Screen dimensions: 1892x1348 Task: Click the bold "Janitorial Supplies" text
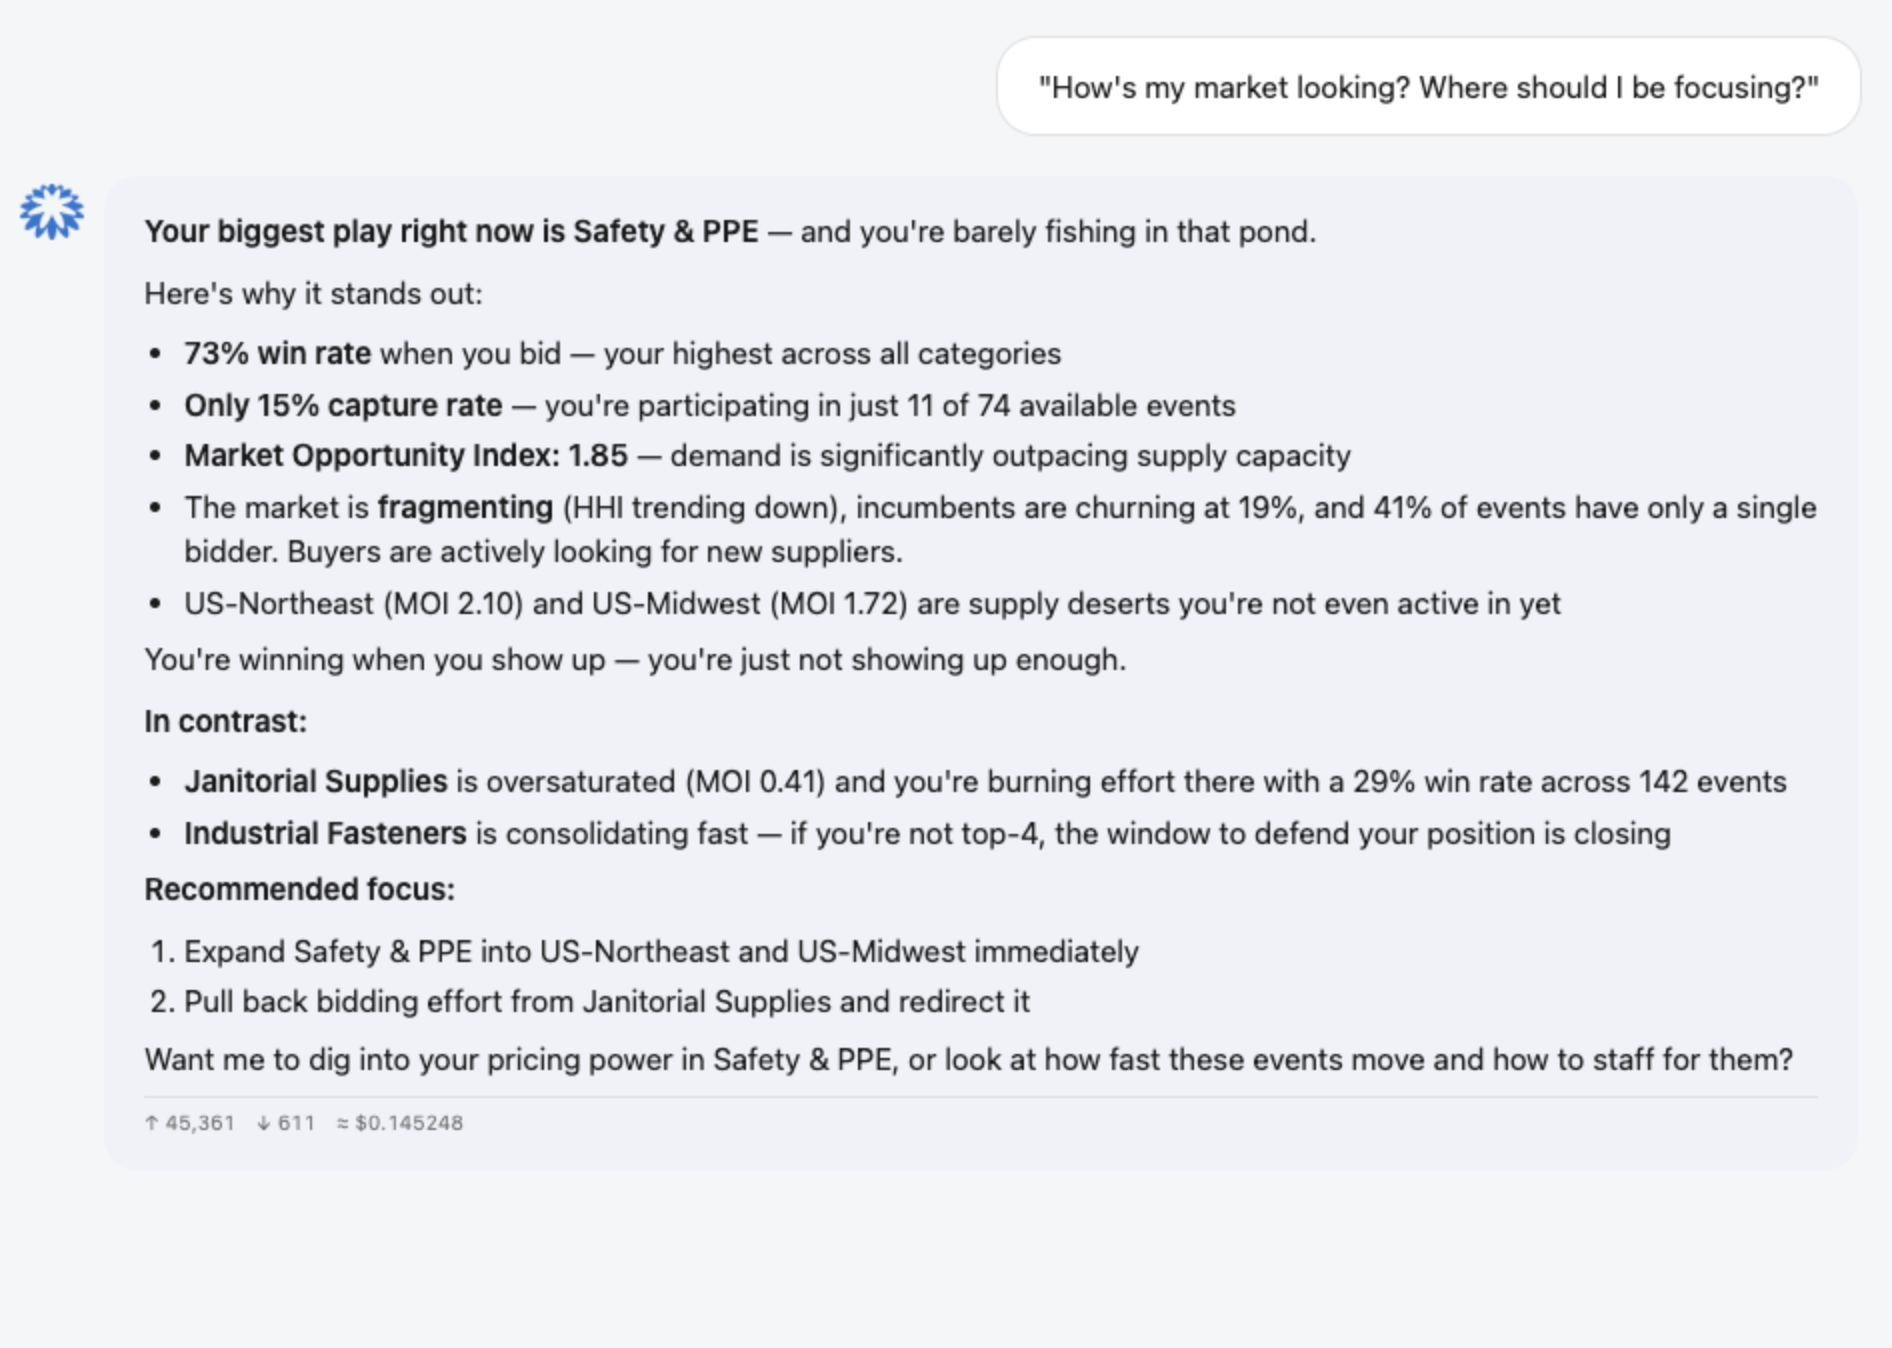(316, 781)
